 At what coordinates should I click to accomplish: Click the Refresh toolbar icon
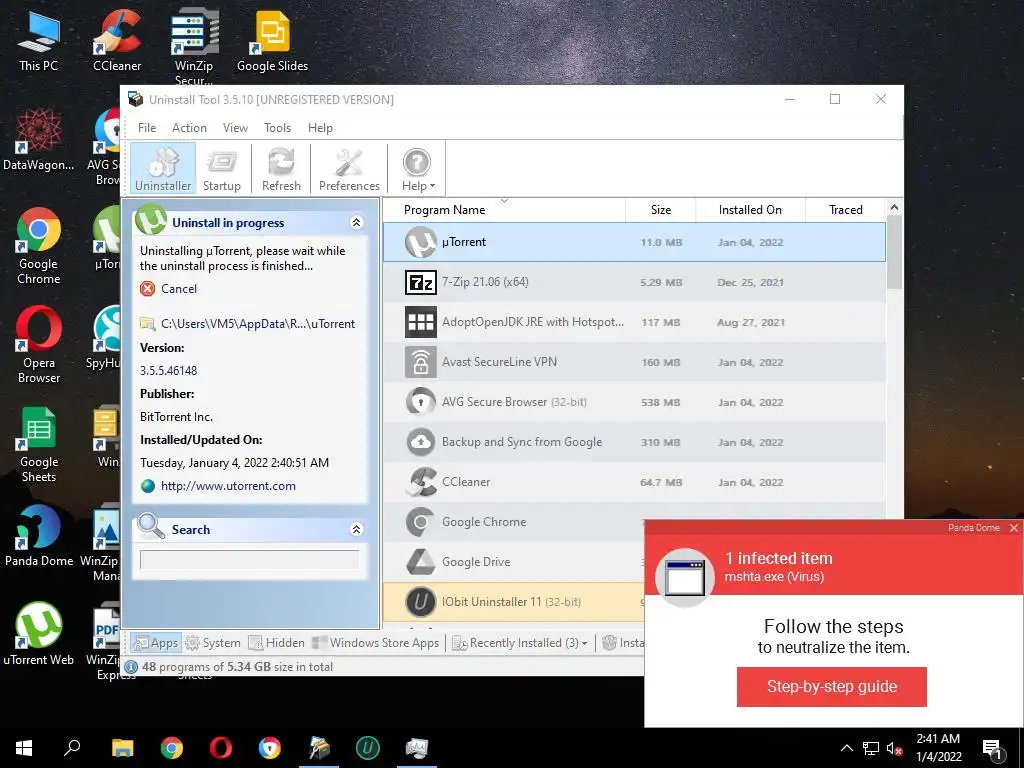[281, 168]
